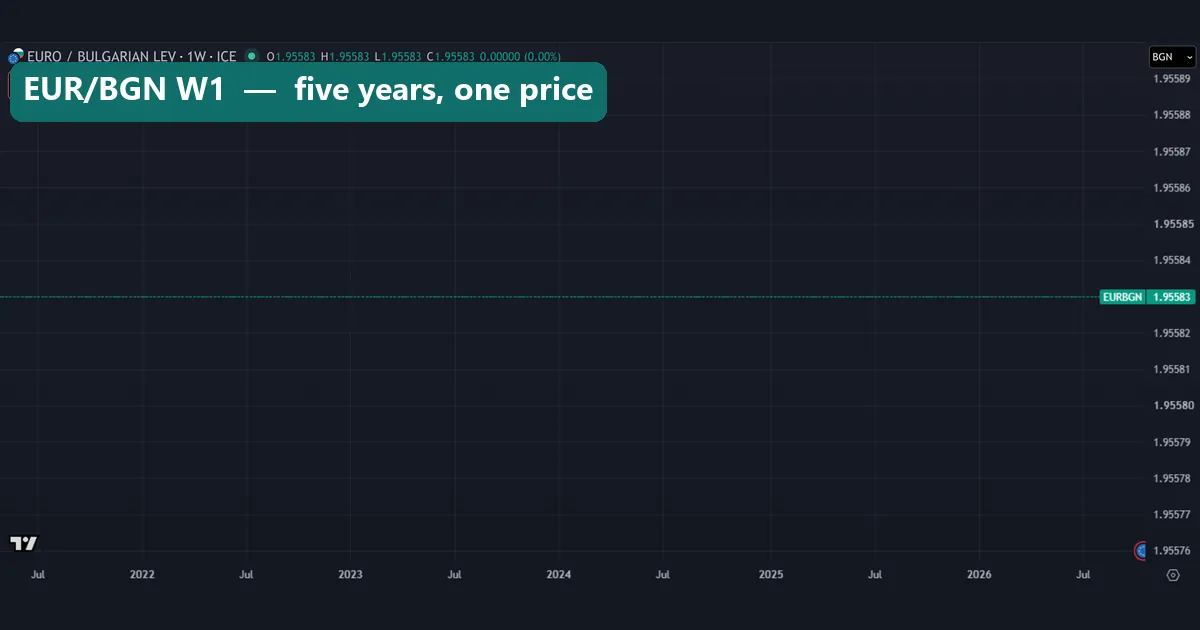The width and height of the screenshot is (1200, 630).
Task: Click the EUR/BGN W1 title banner
Action: coord(308,92)
